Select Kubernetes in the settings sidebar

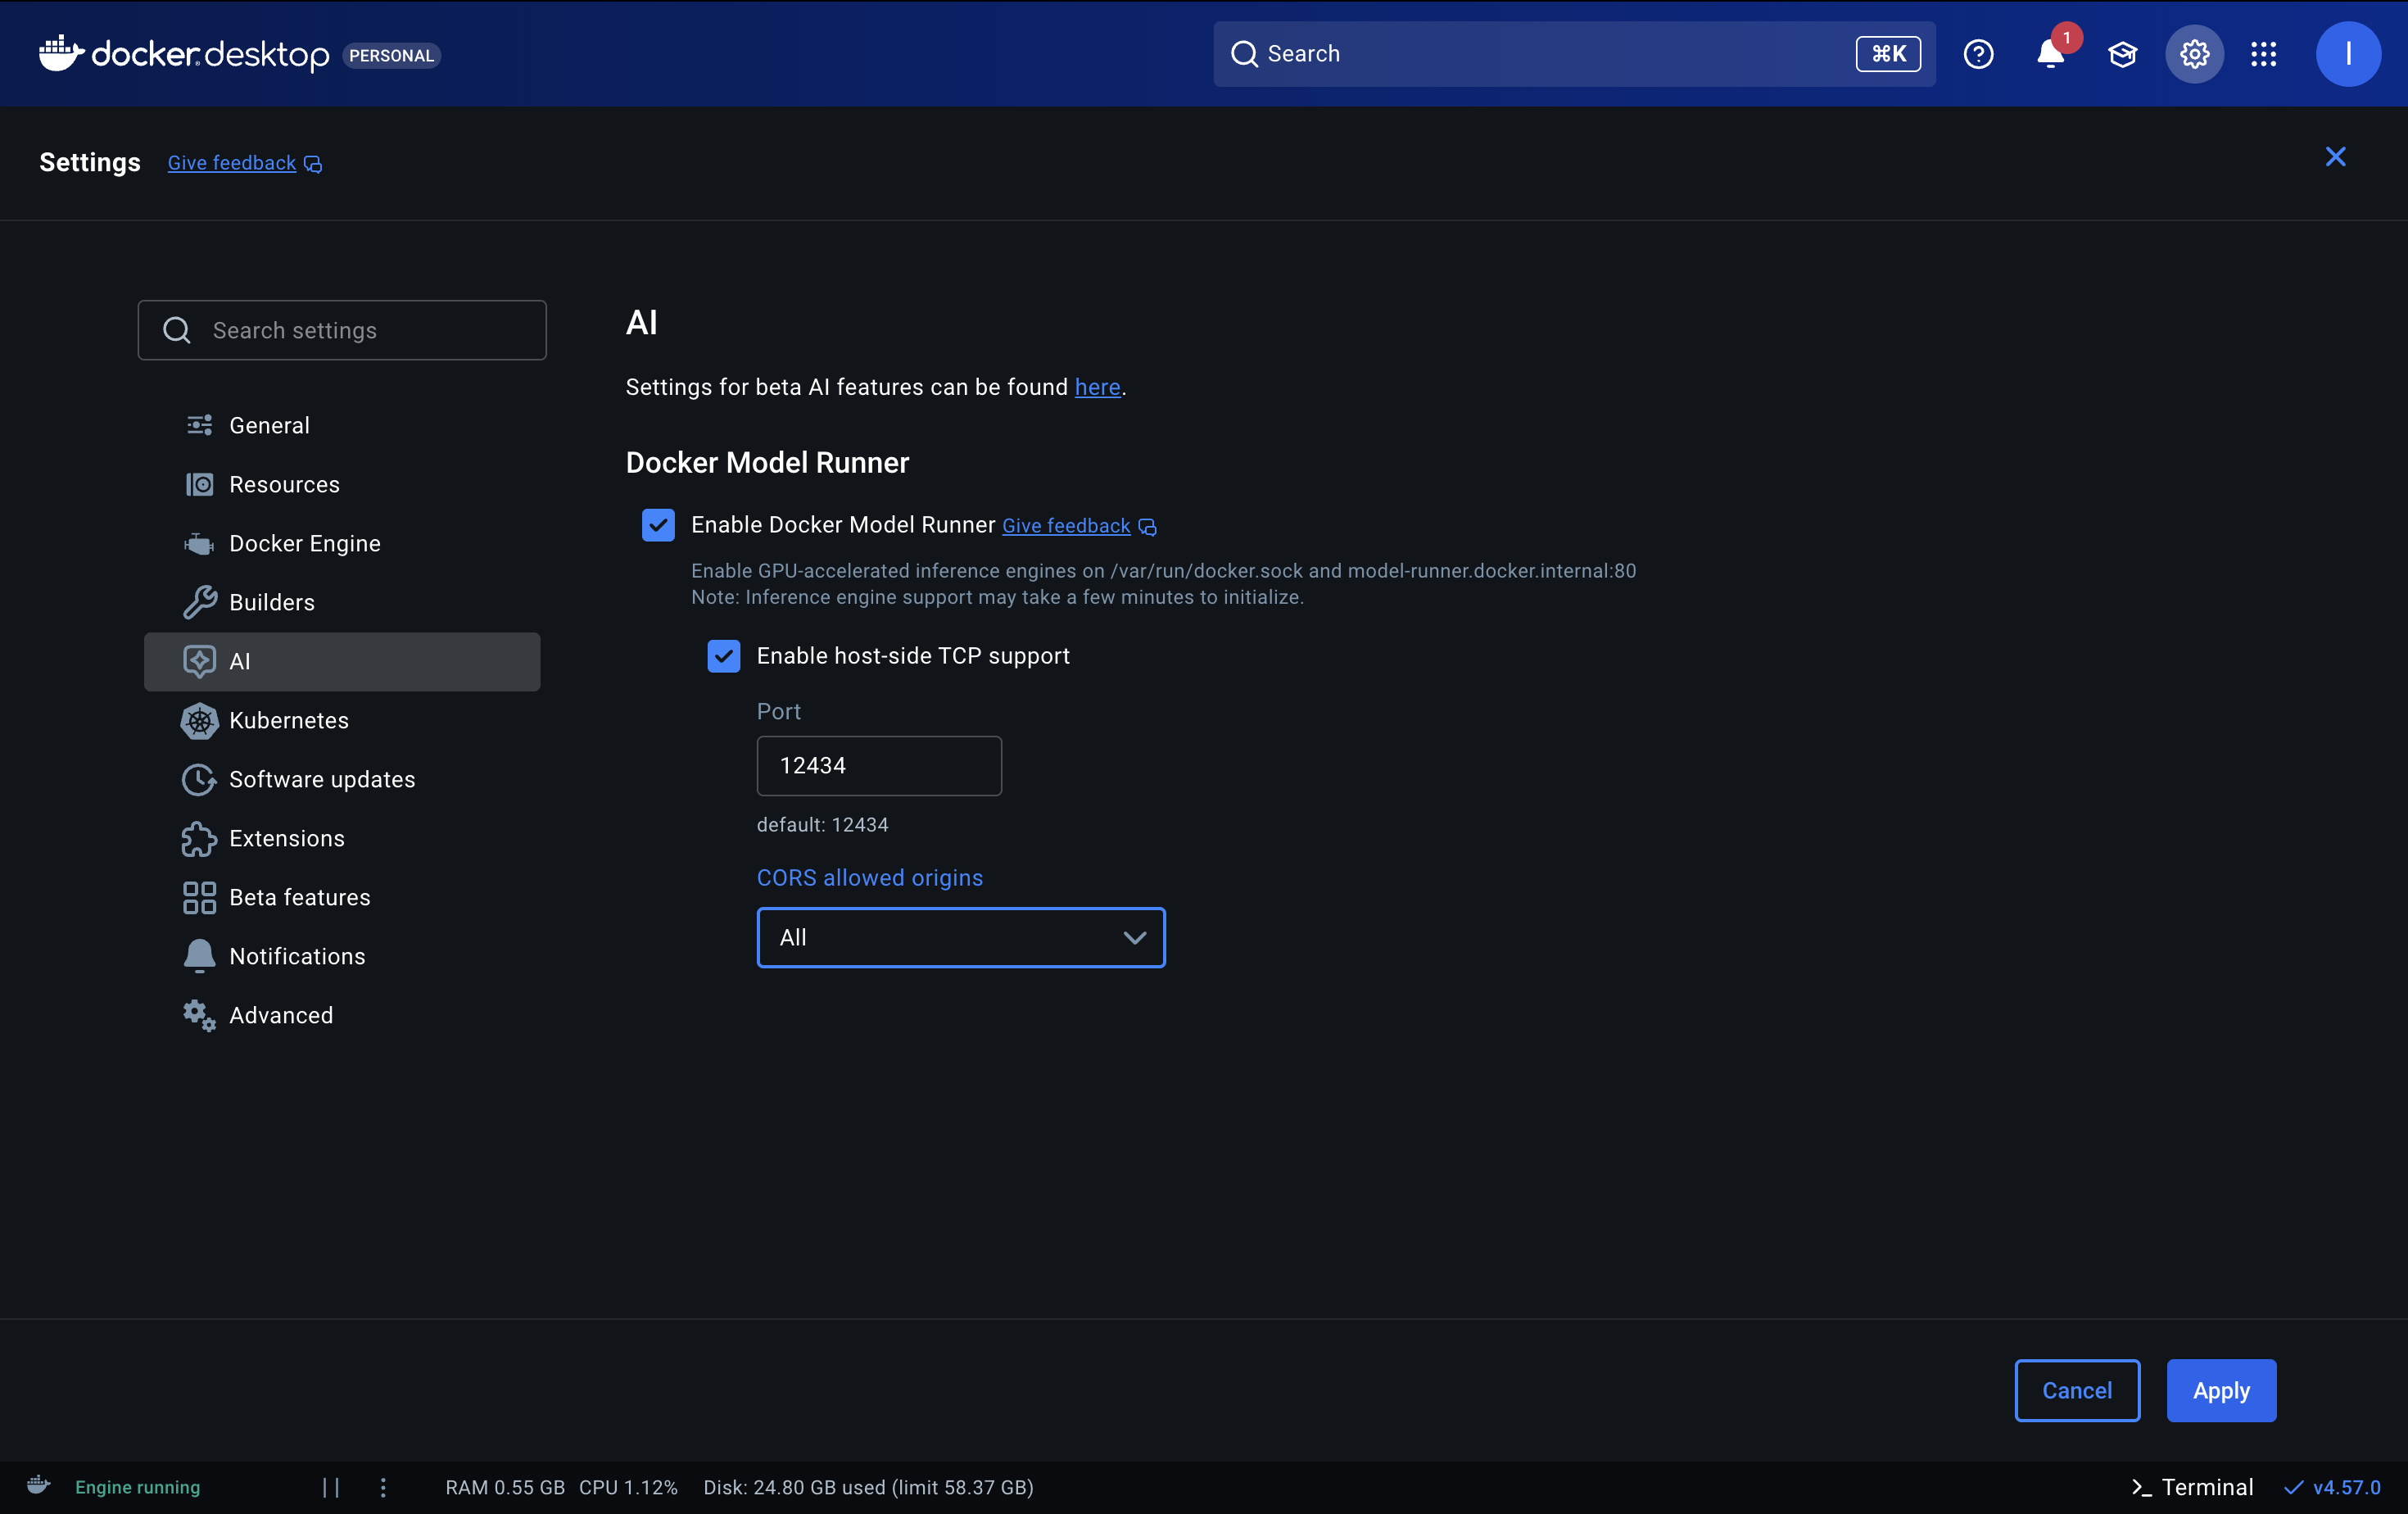289,720
